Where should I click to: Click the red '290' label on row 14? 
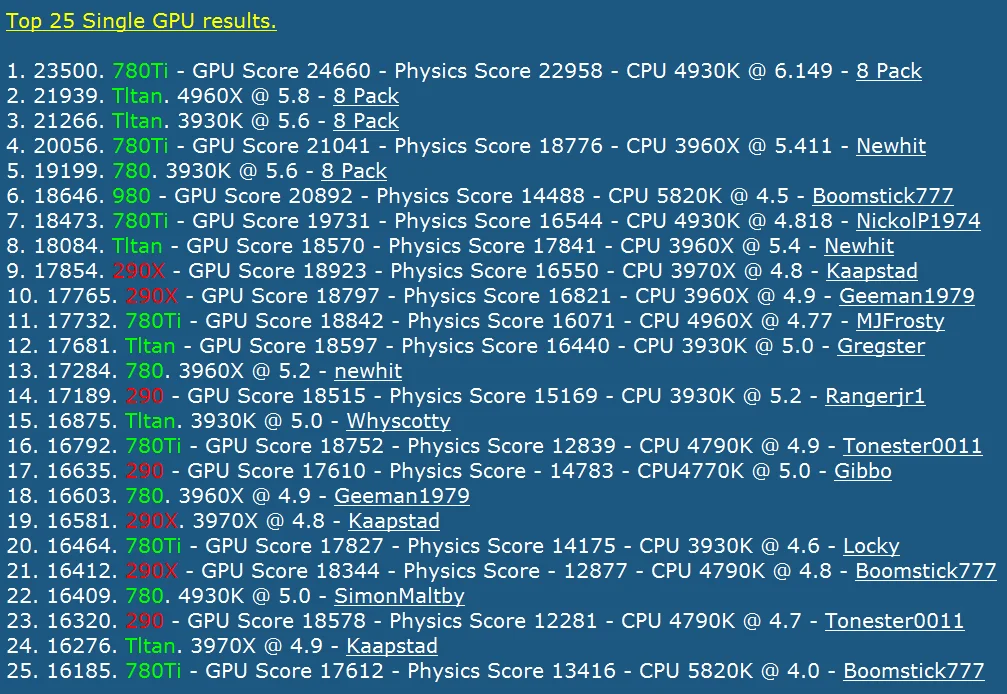[x=144, y=396]
